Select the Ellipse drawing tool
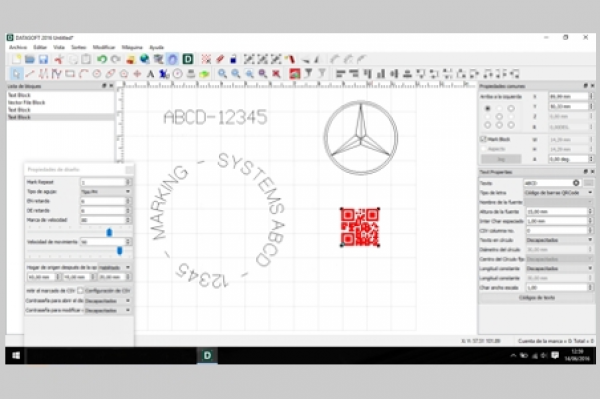 (x=110, y=73)
